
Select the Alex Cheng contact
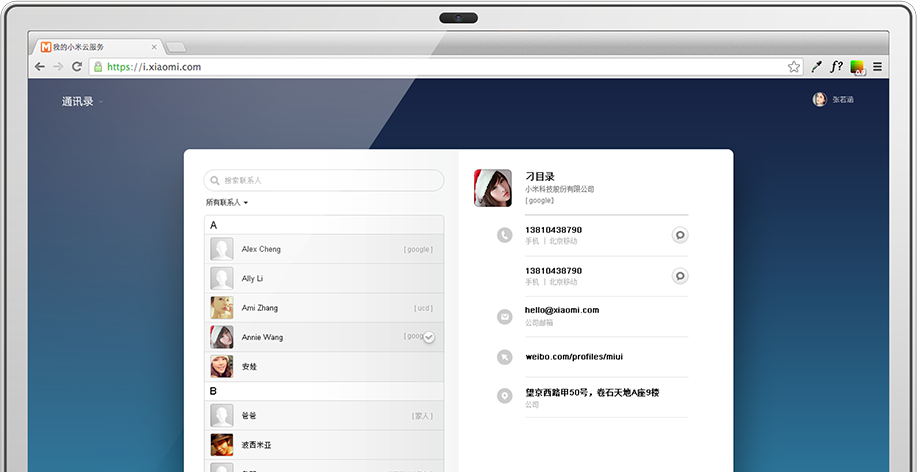click(324, 249)
